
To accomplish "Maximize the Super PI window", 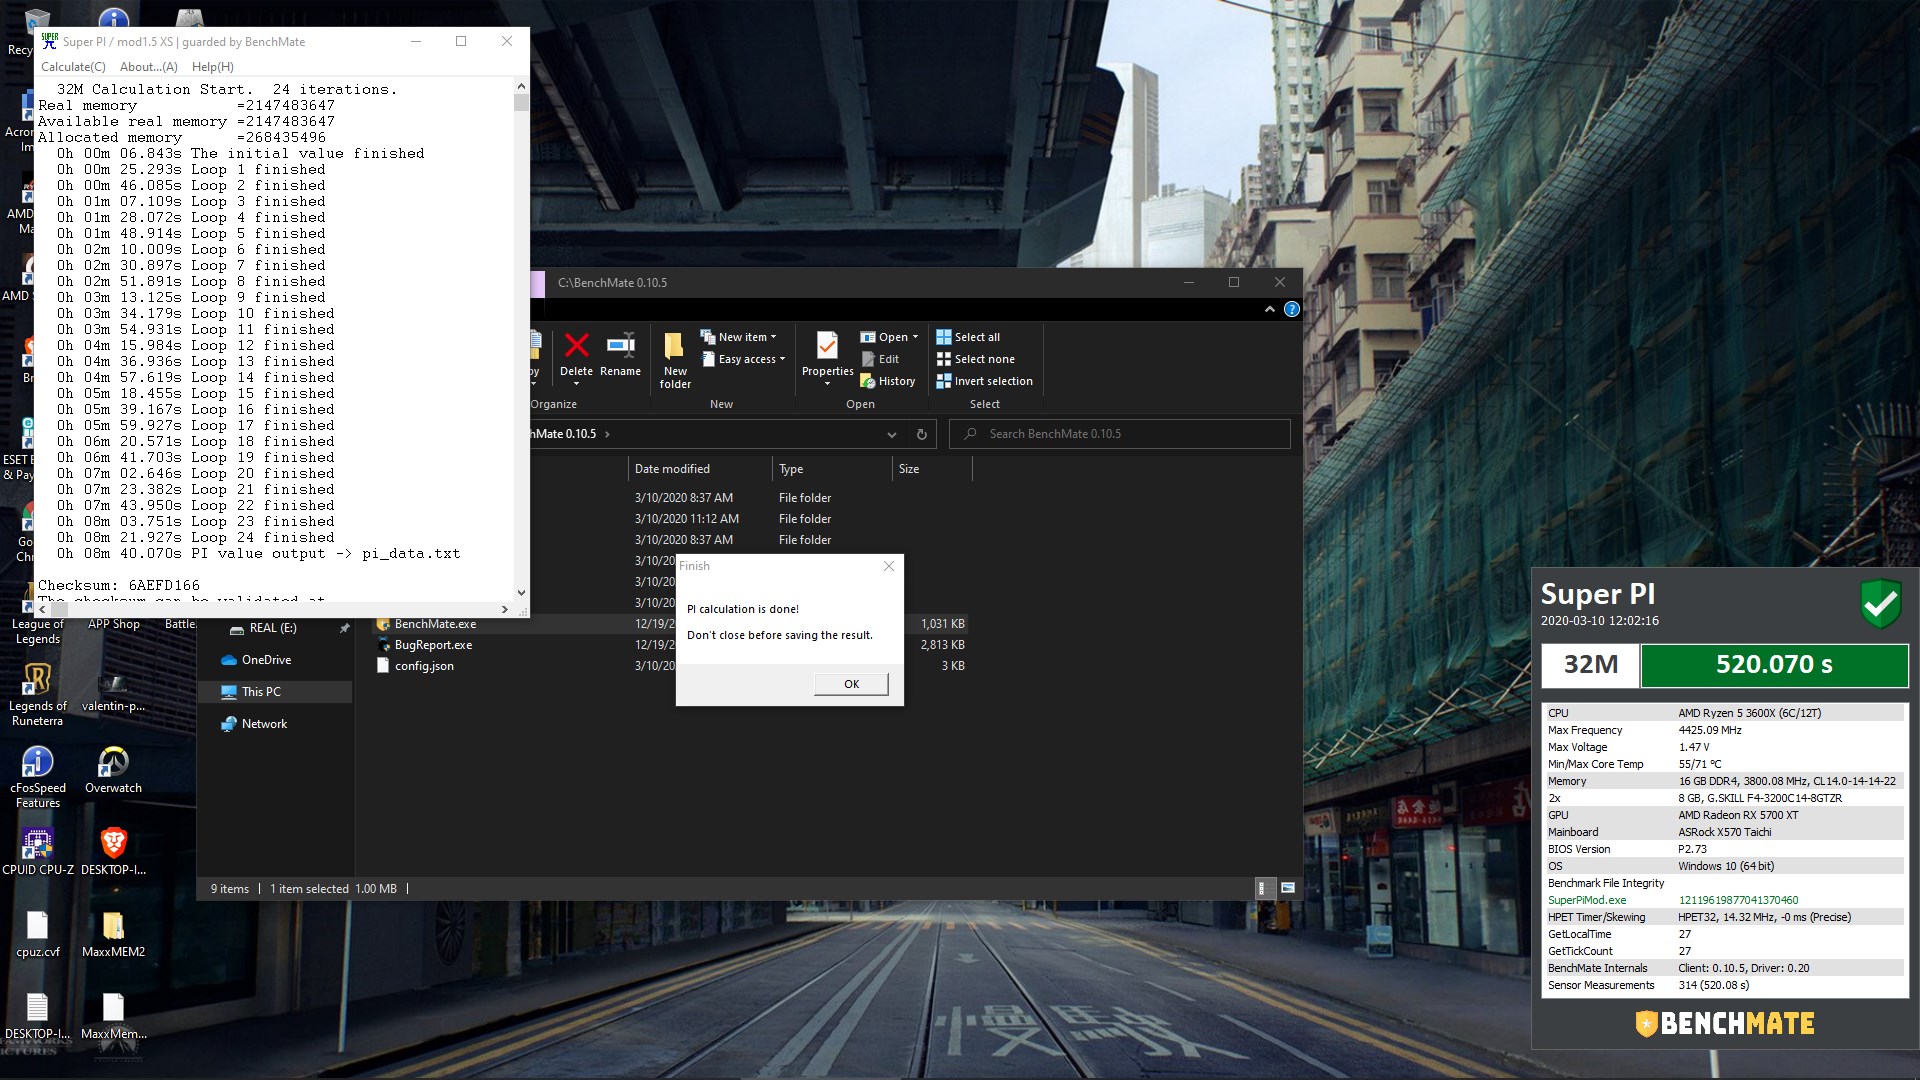I will [461, 41].
